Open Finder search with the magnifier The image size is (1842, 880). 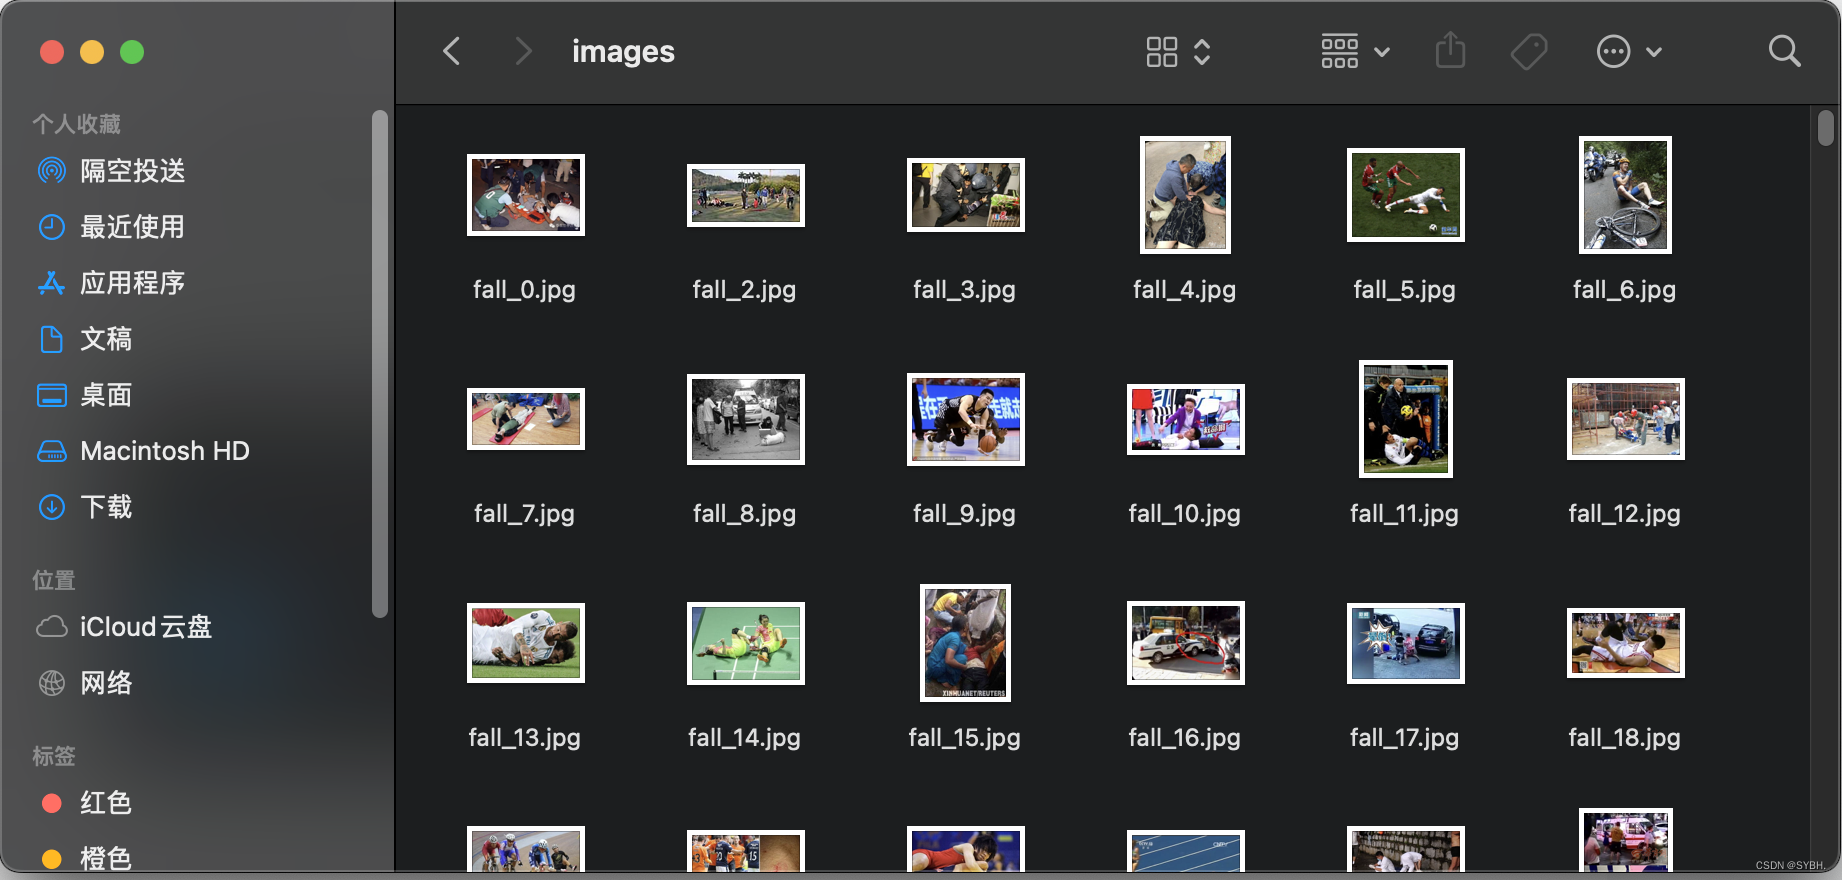coord(1784,51)
